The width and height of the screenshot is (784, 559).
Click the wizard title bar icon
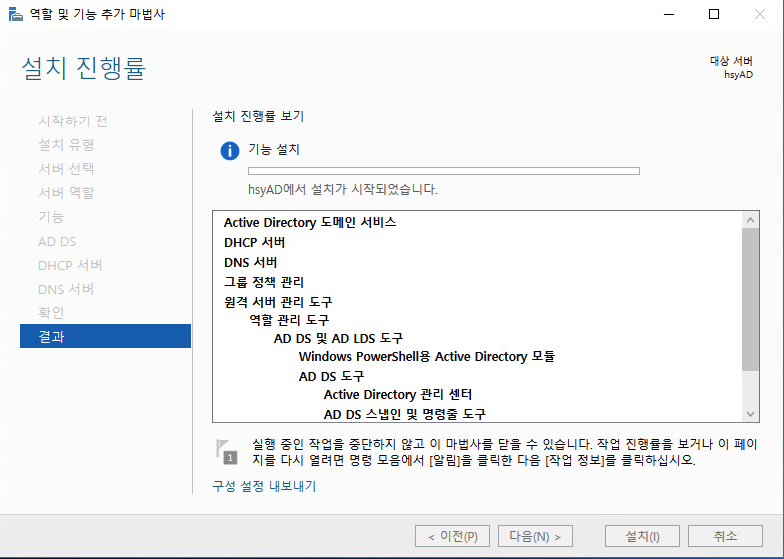click(16, 14)
